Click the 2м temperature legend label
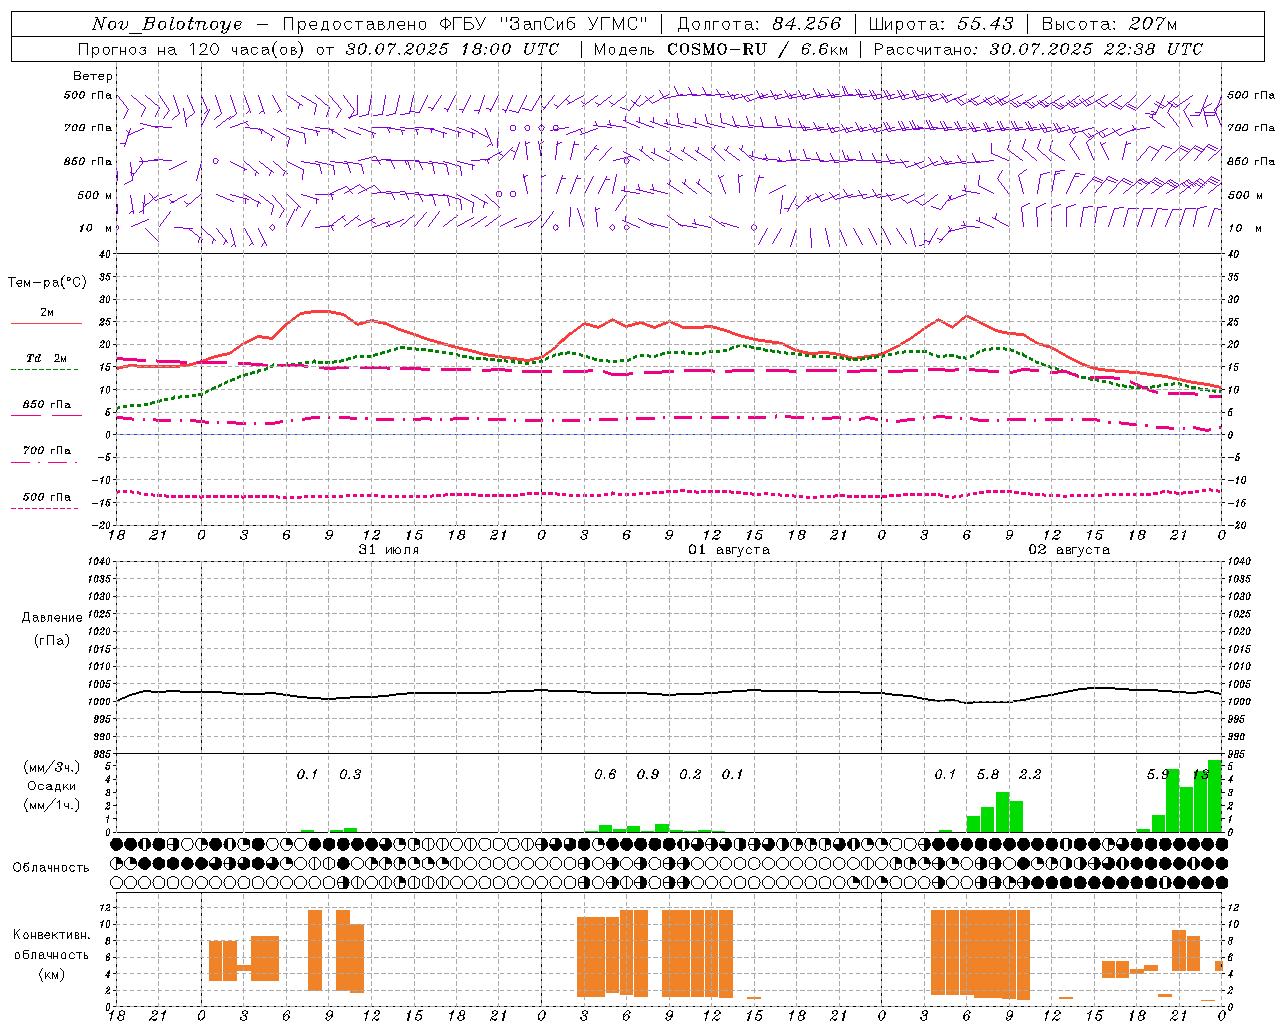Image resolution: width=1280 pixels, height=1024 pixels. pos(47,312)
